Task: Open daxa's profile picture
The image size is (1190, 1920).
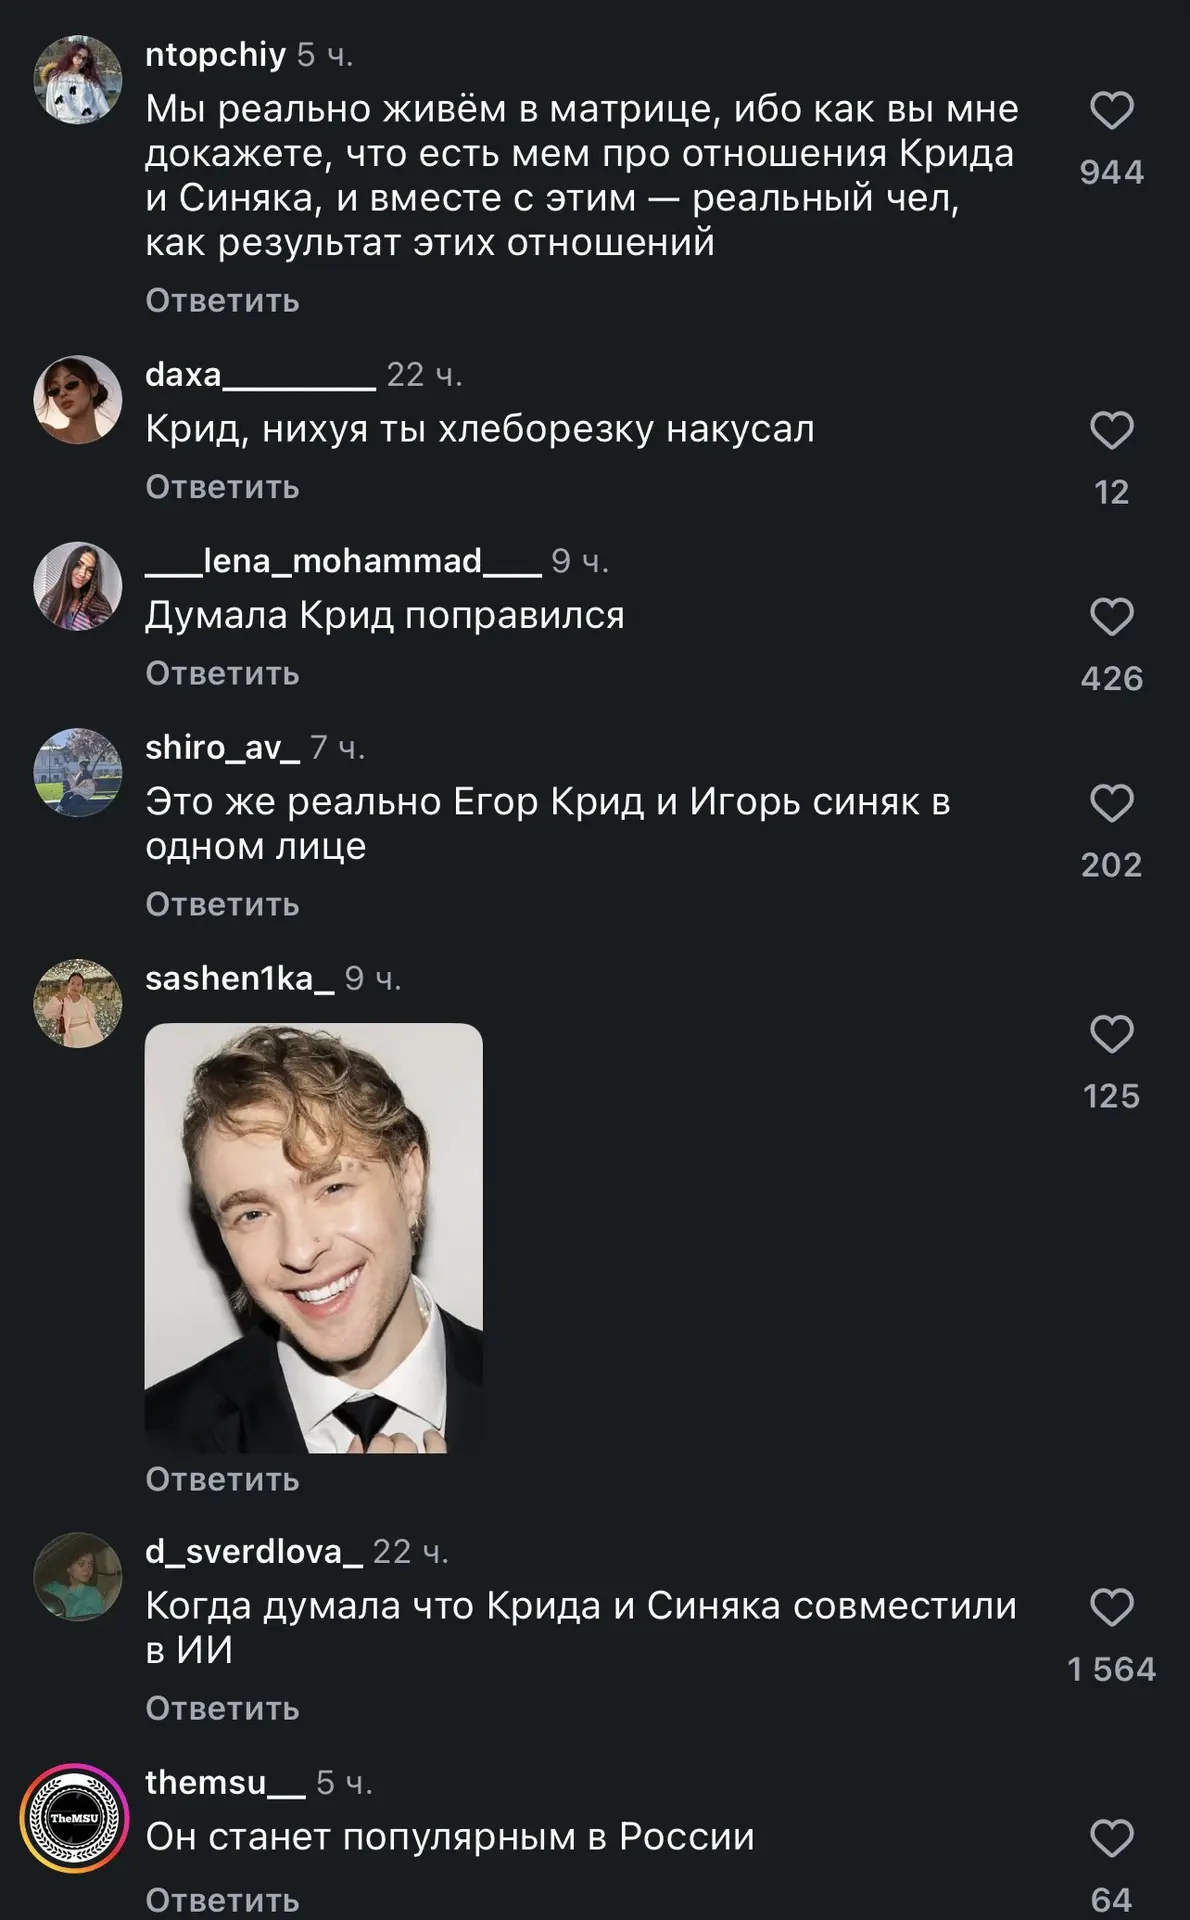Action: coord(78,400)
